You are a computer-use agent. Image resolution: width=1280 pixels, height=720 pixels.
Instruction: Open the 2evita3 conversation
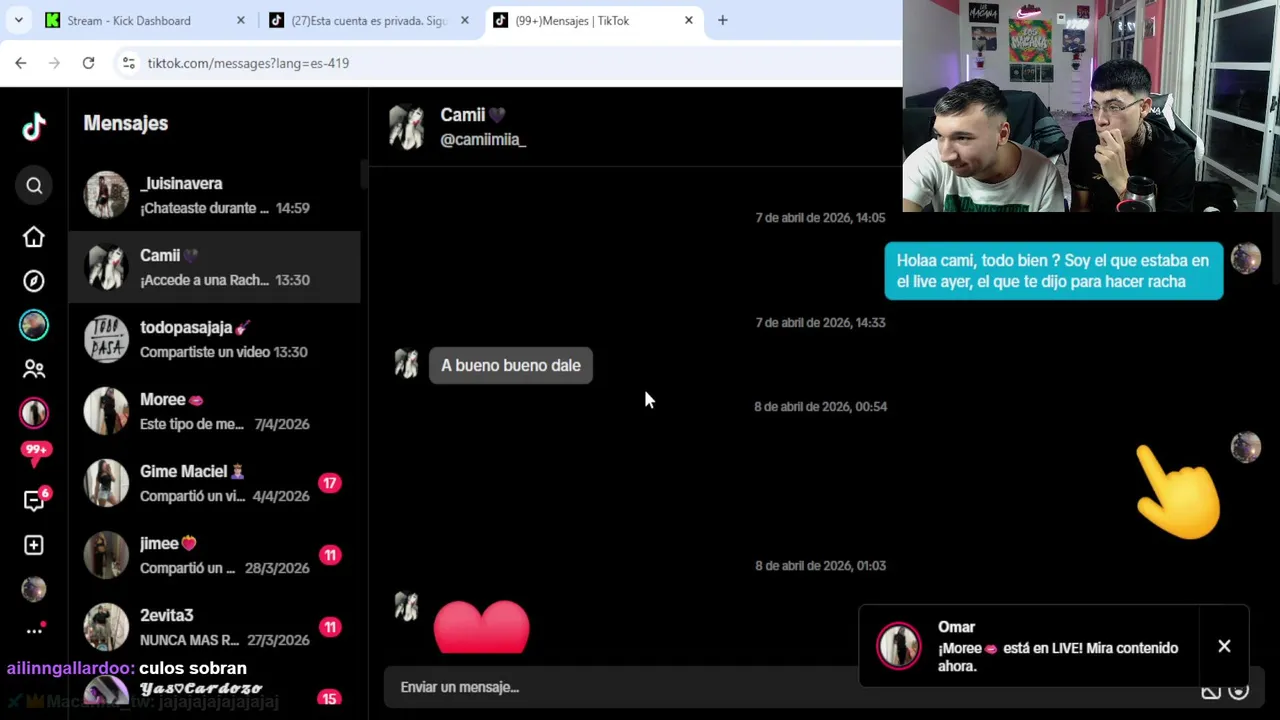[x=214, y=627]
